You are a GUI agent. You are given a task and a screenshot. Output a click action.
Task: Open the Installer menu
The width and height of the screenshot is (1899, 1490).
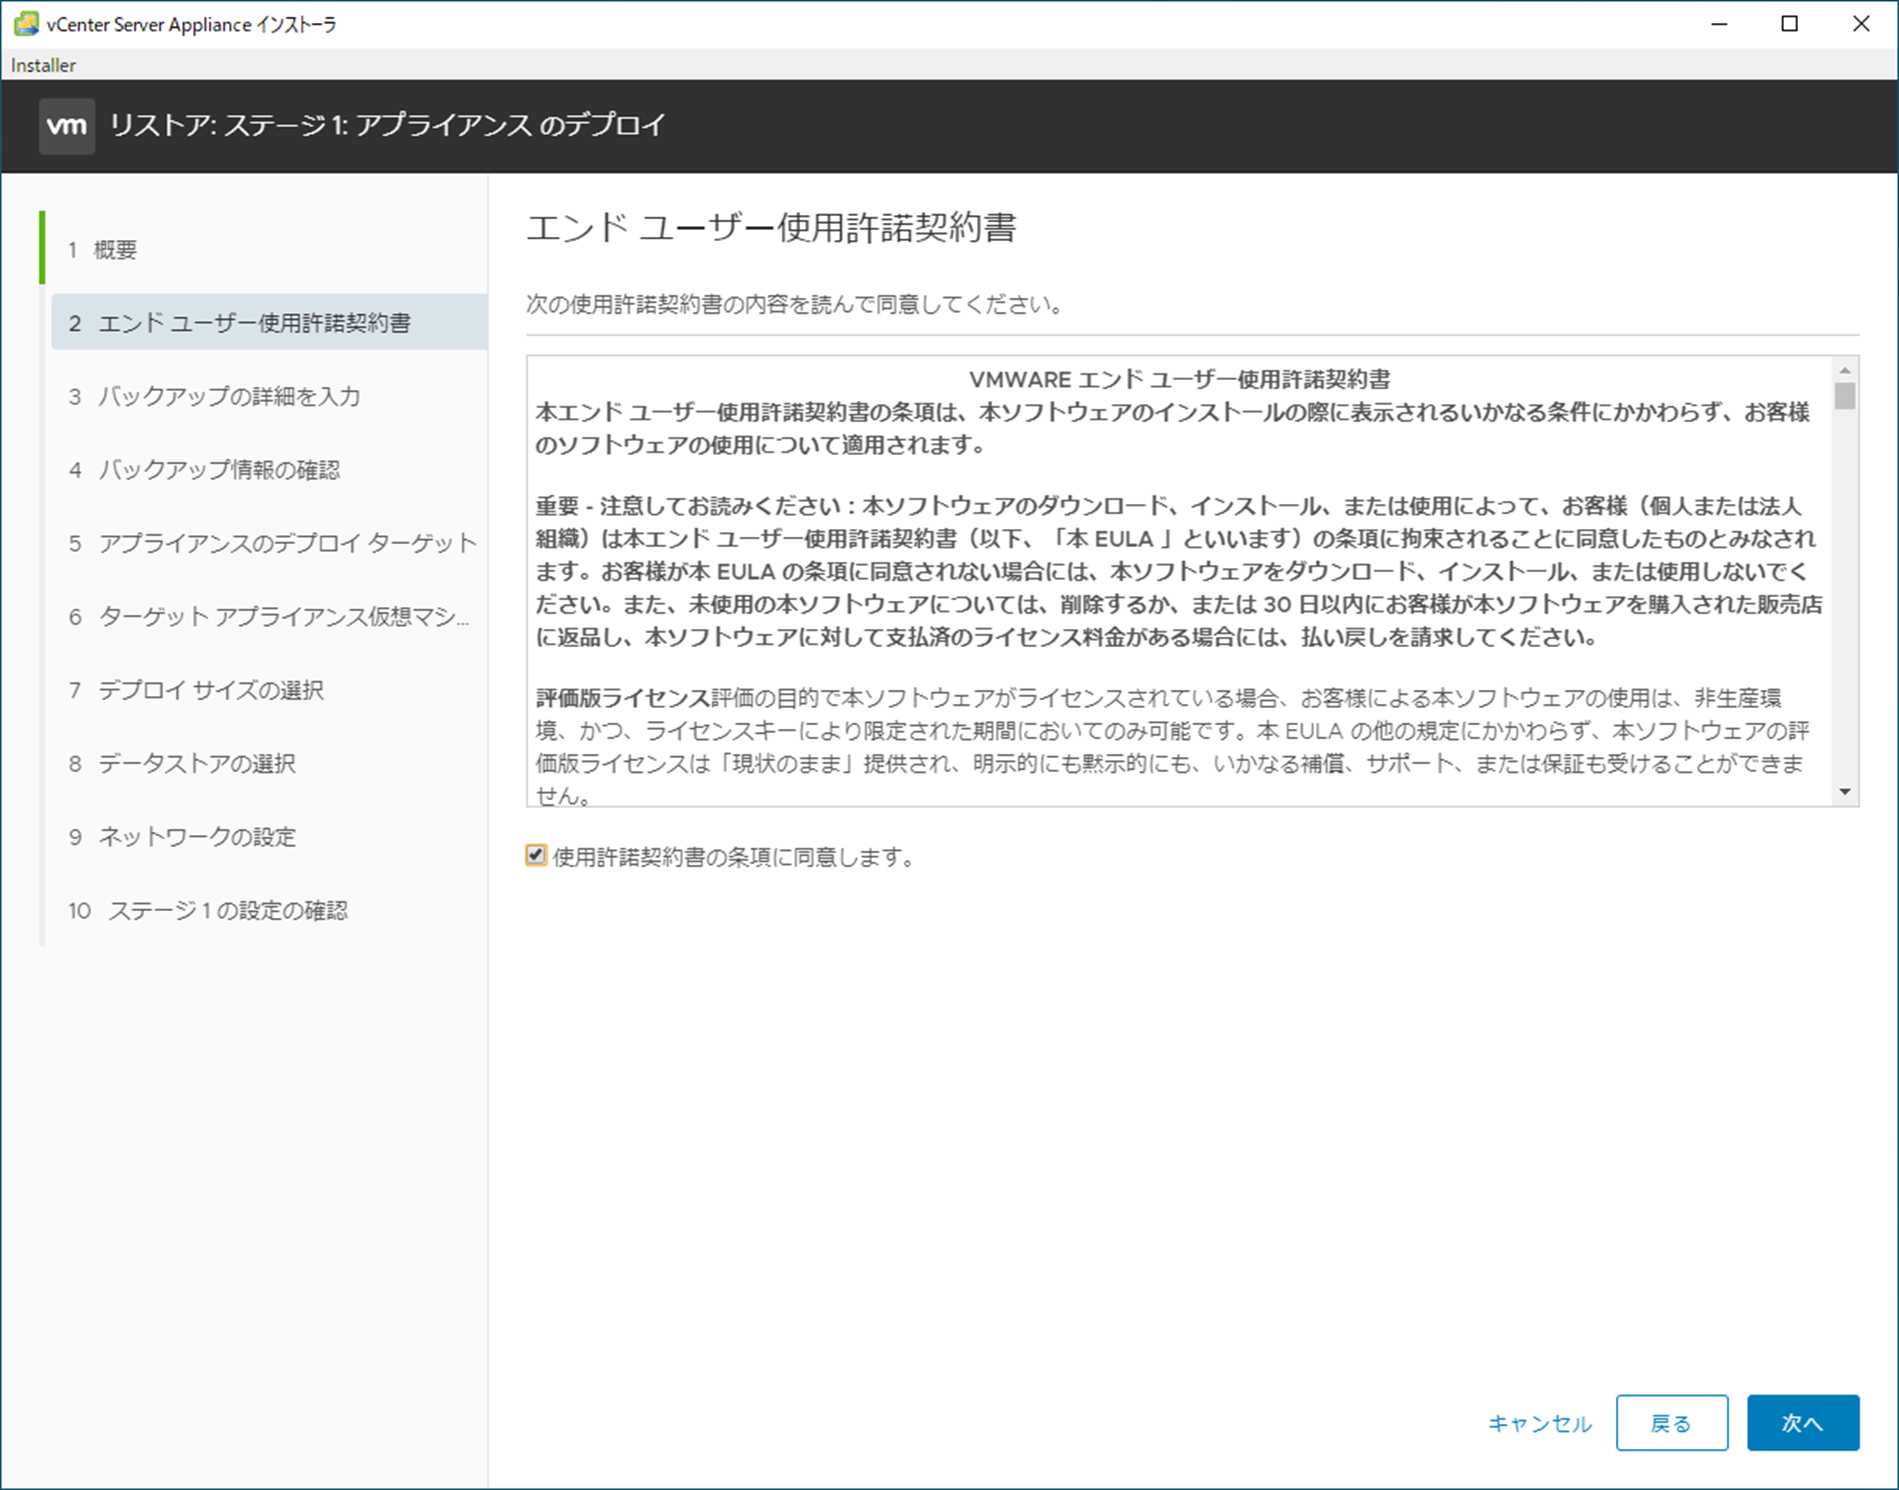point(43,65)
